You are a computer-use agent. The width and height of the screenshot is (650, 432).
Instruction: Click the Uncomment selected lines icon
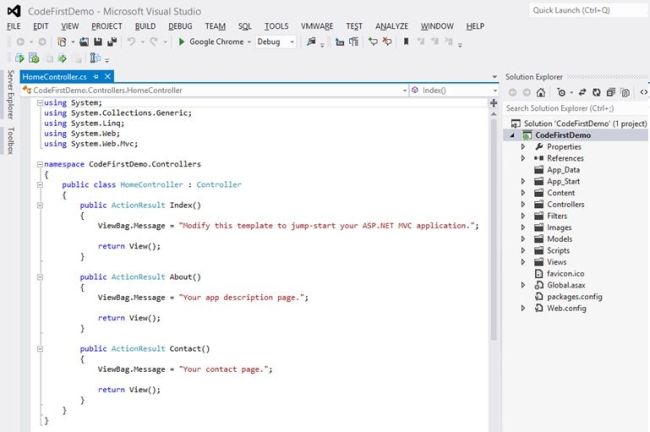(387, 41)
